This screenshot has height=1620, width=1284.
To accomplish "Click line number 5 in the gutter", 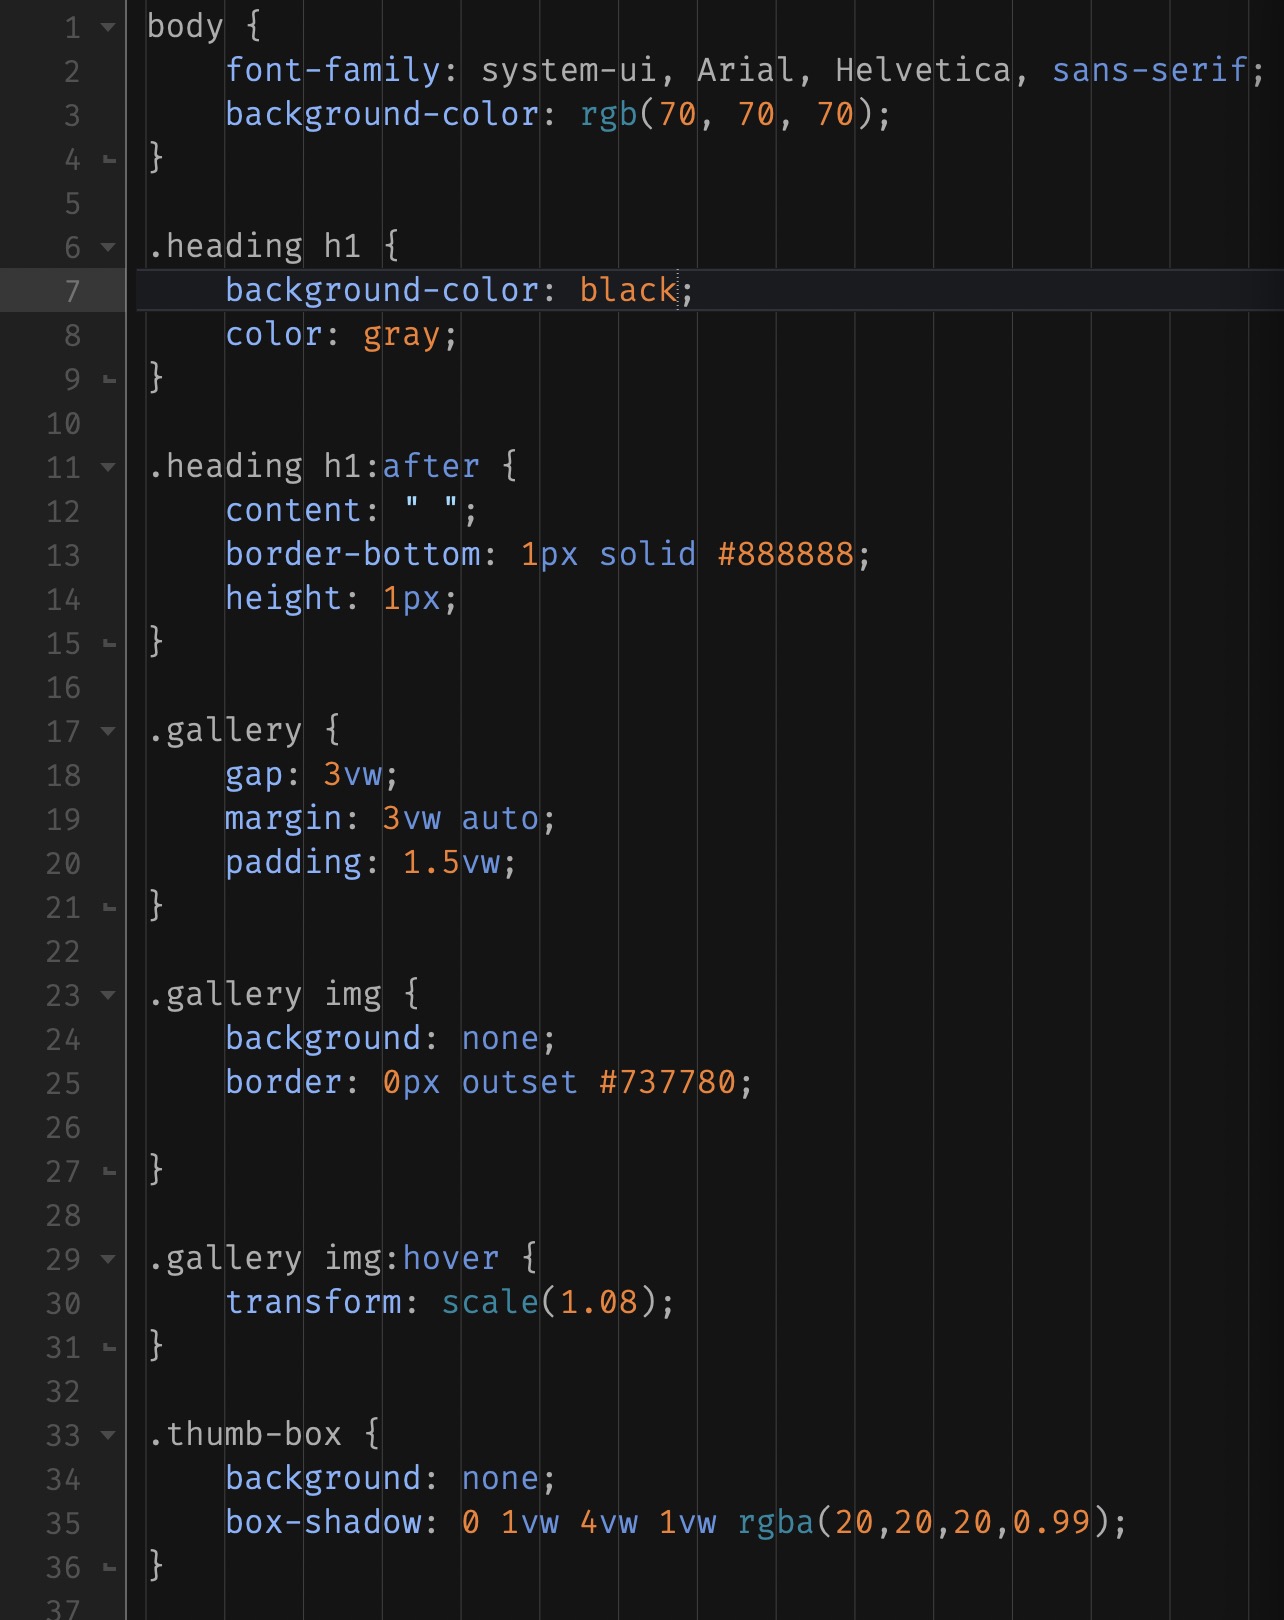I will tap(72, 203).
